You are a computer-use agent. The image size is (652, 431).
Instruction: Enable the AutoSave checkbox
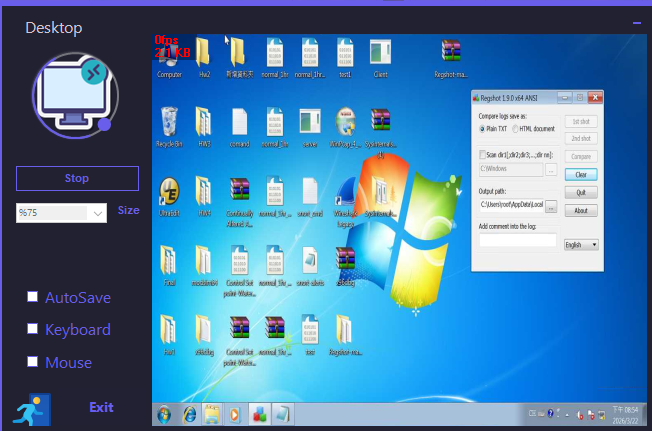(x=33, y=297)
